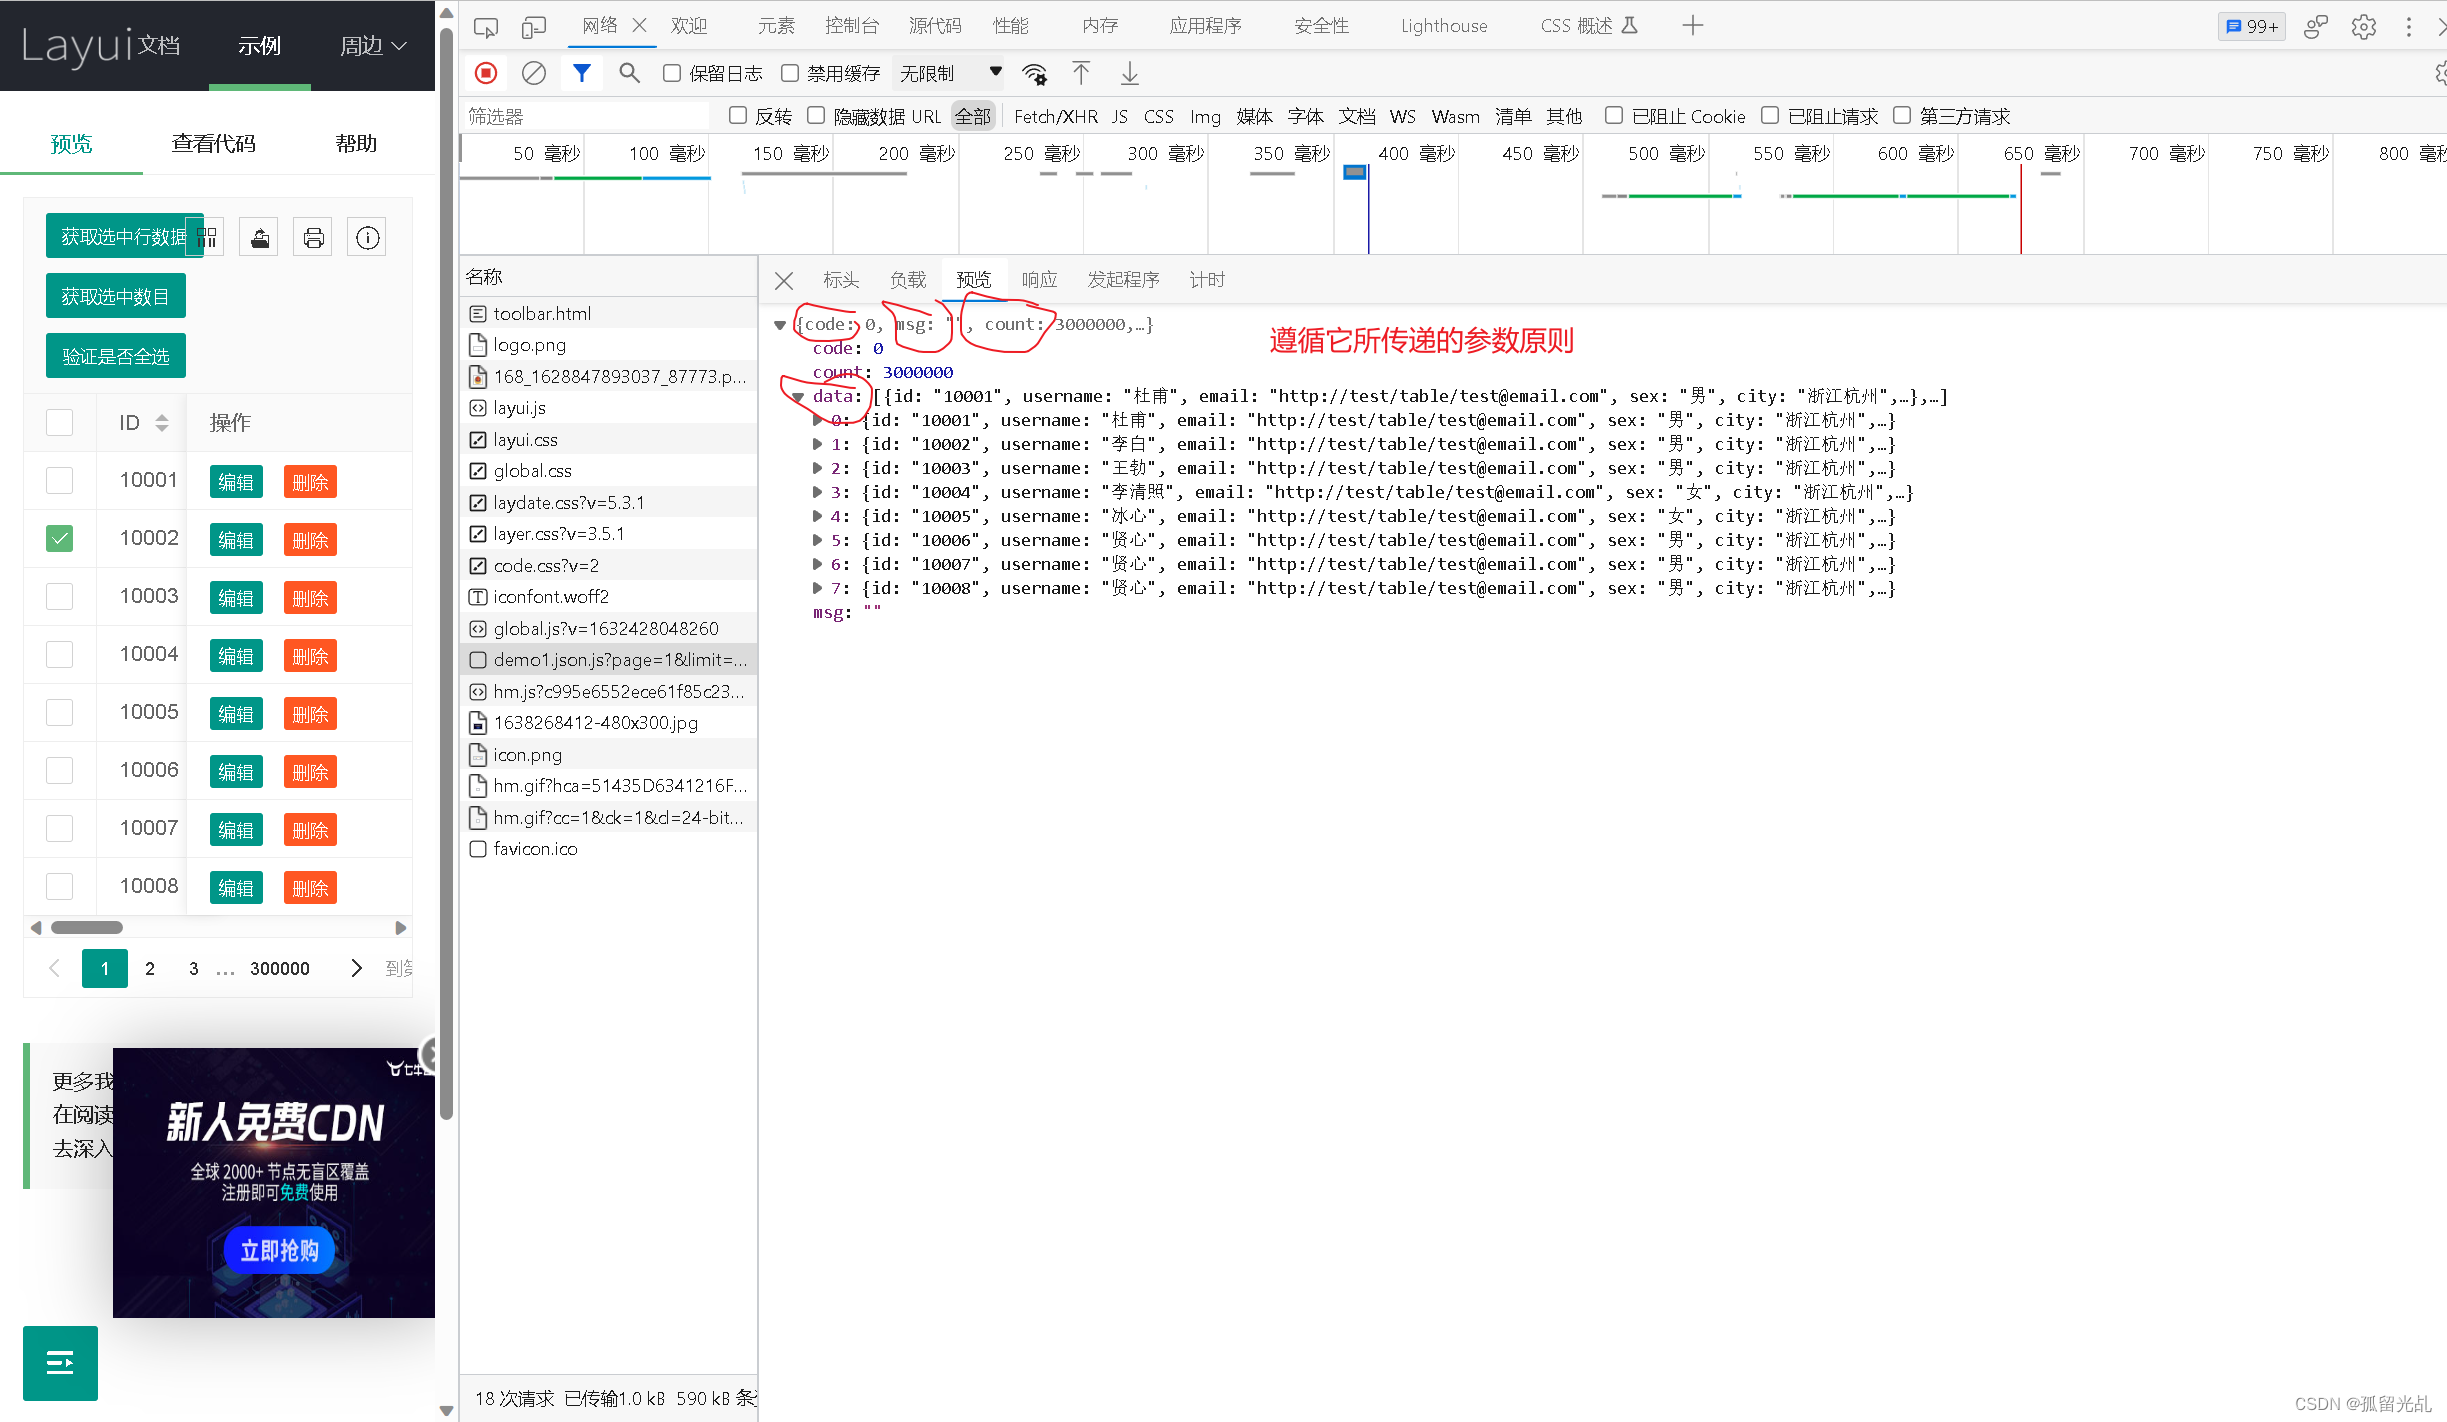2447x1422 pixels.
Task: Add a new DevTools tab with plus
Action: click(x=1692, y=26)
